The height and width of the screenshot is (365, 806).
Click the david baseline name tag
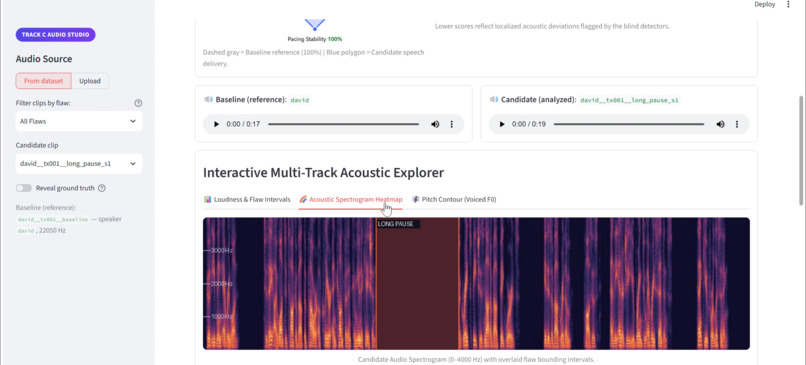[x=300, y=100]
